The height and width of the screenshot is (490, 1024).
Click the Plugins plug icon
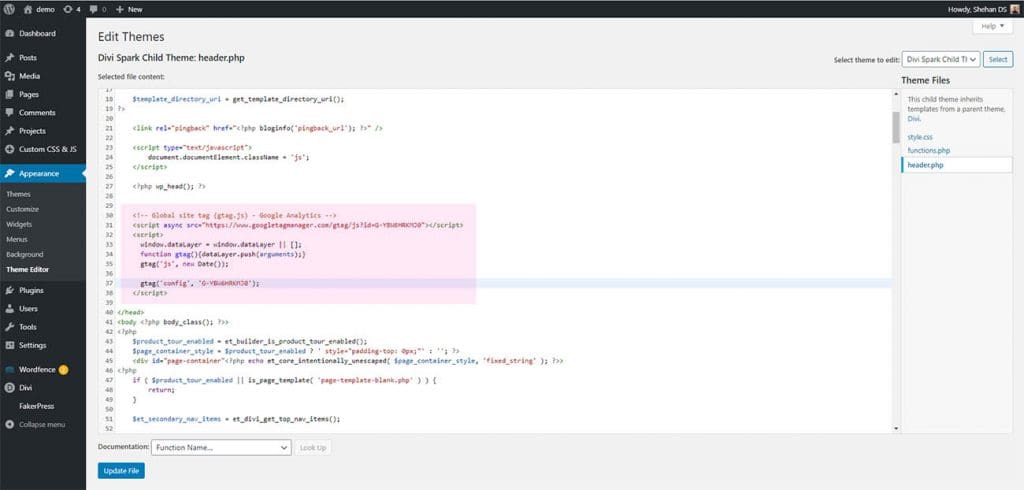pyautogui.click(x=9, y=290)
